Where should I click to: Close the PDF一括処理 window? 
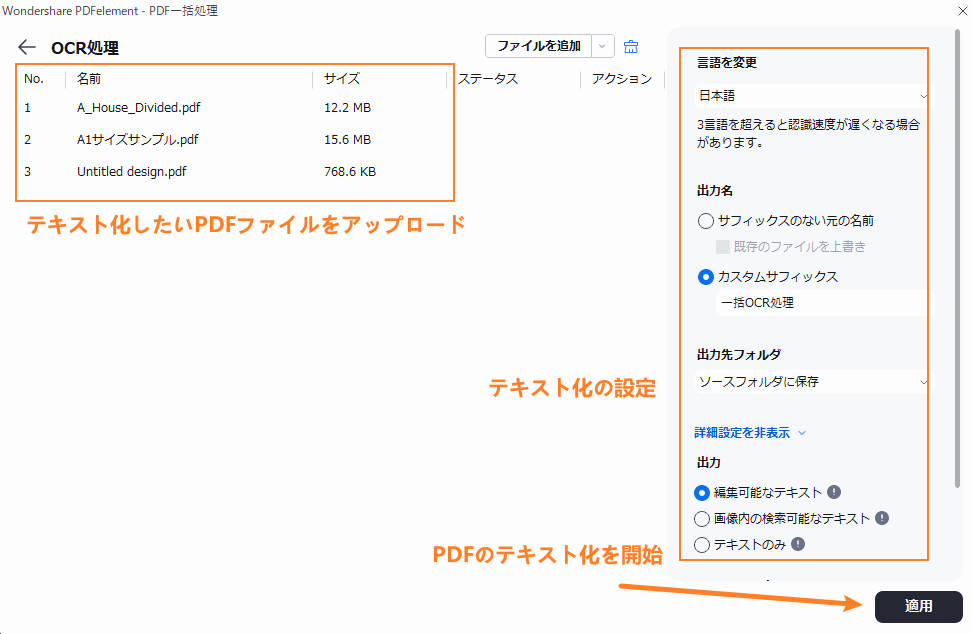click(961, 11)
